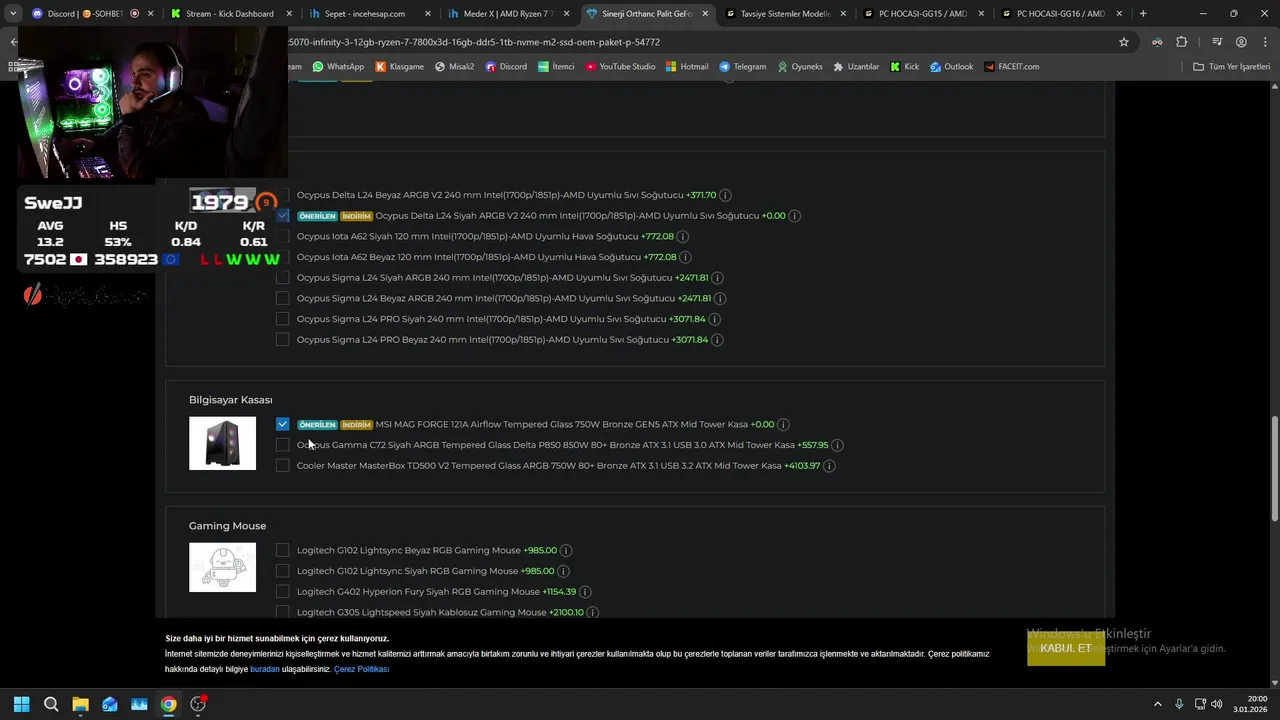Open WhatsApp bookmark
The height and width of the screenshot is (720, 1280).
point(338,67)
